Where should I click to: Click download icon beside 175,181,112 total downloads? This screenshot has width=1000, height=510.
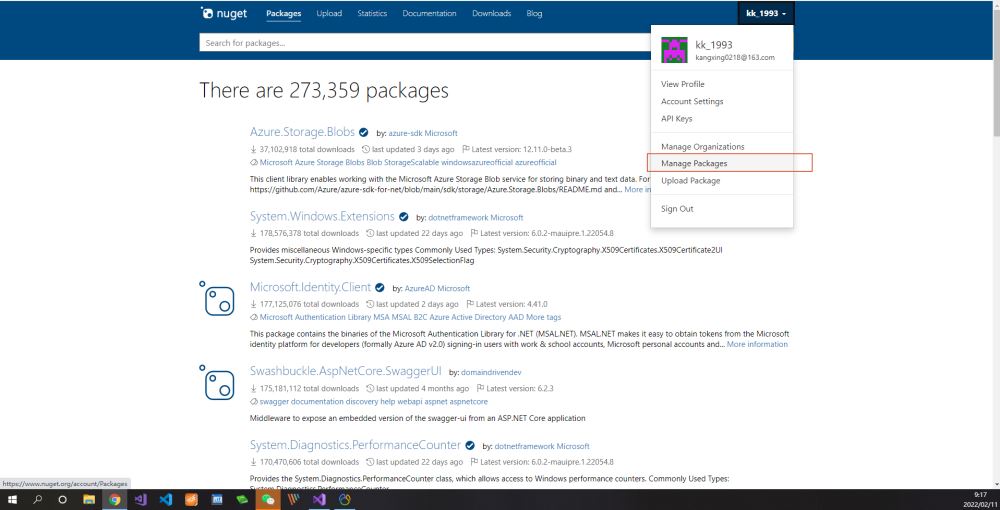point(253,388)
